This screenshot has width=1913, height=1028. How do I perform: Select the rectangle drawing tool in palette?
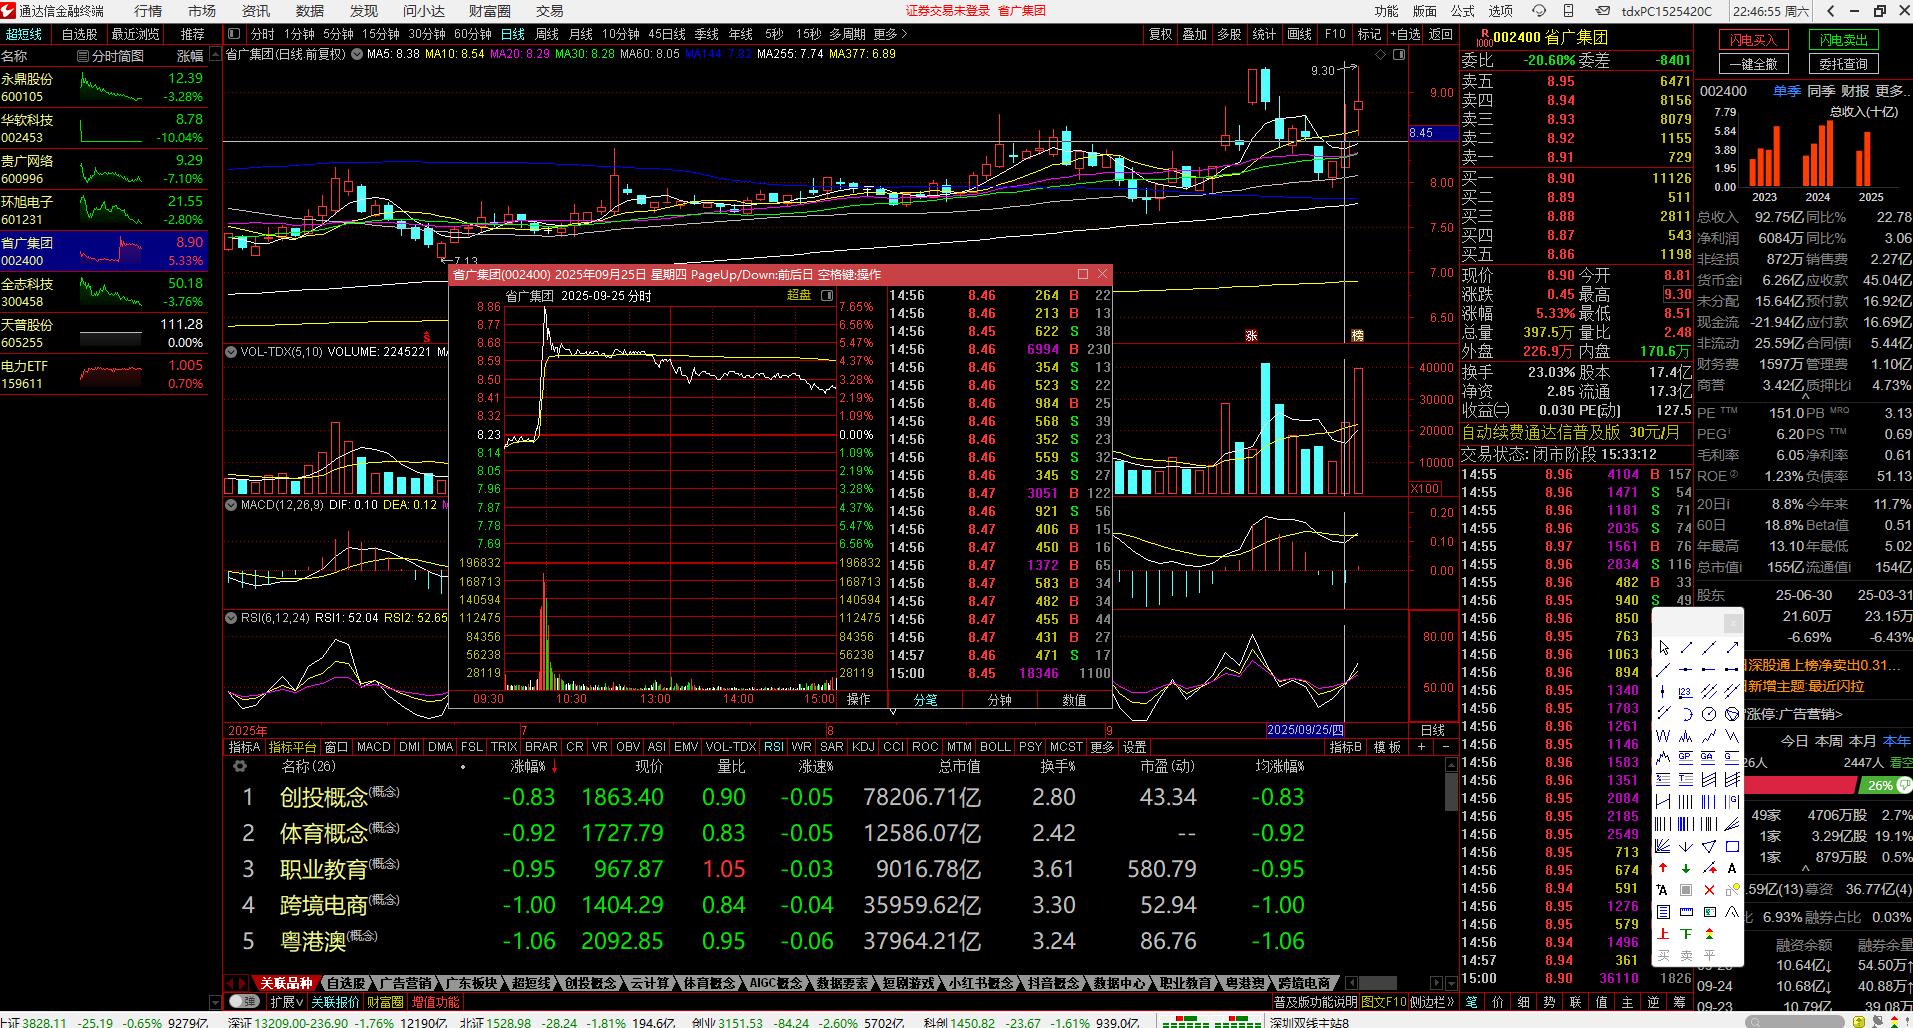click(1732, 846)
